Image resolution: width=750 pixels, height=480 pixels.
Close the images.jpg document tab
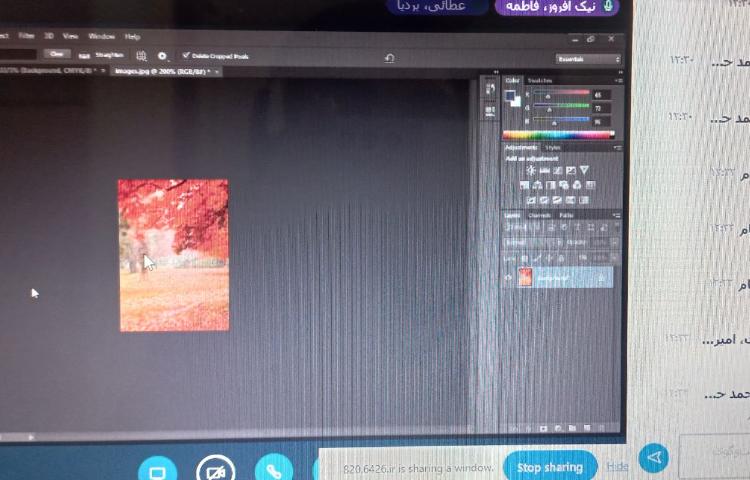point(217,72)
